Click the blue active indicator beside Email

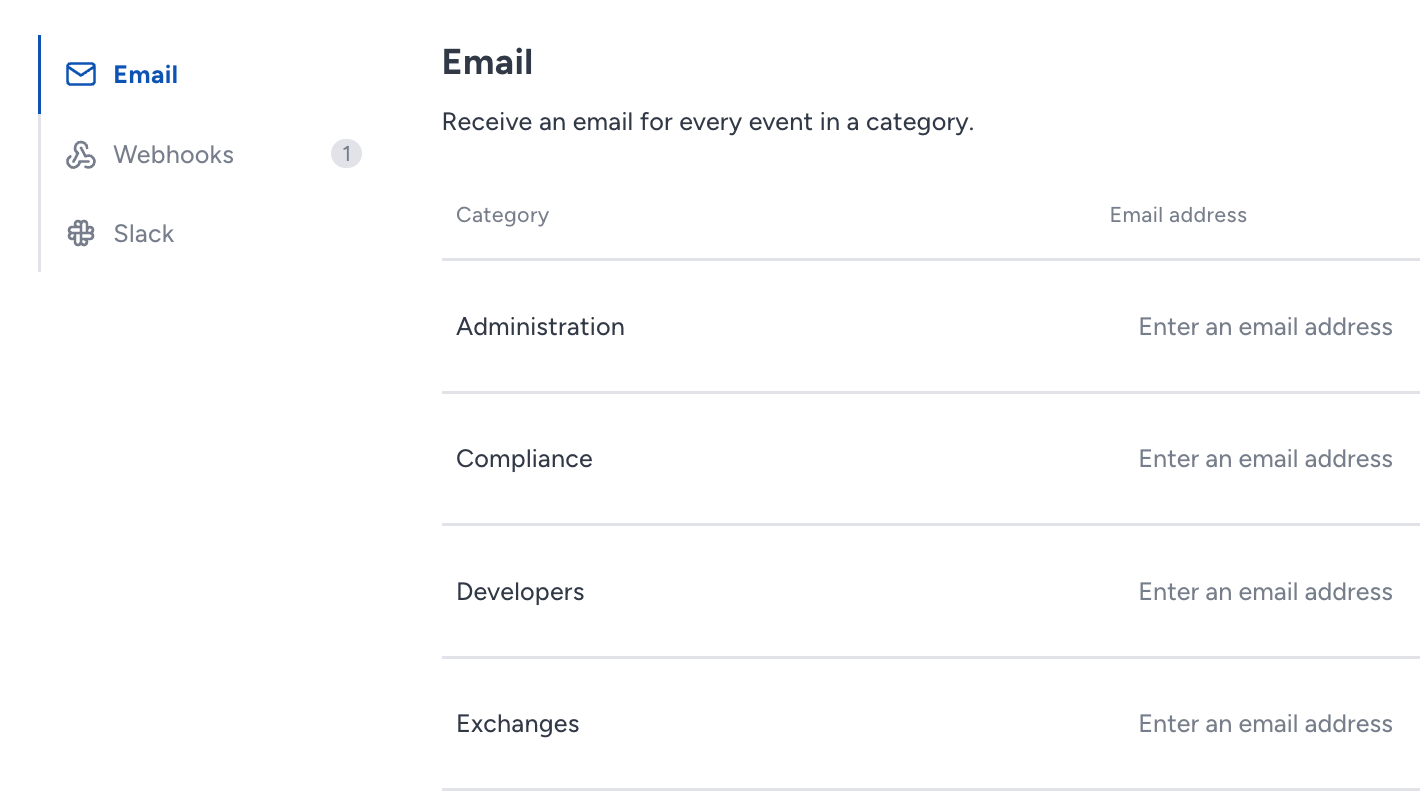40,75
